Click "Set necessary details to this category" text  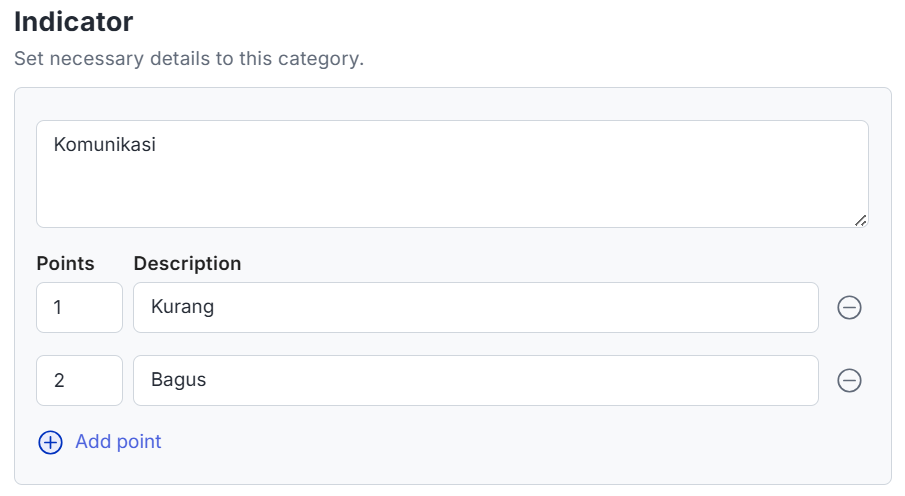click(x=189, y=59)
